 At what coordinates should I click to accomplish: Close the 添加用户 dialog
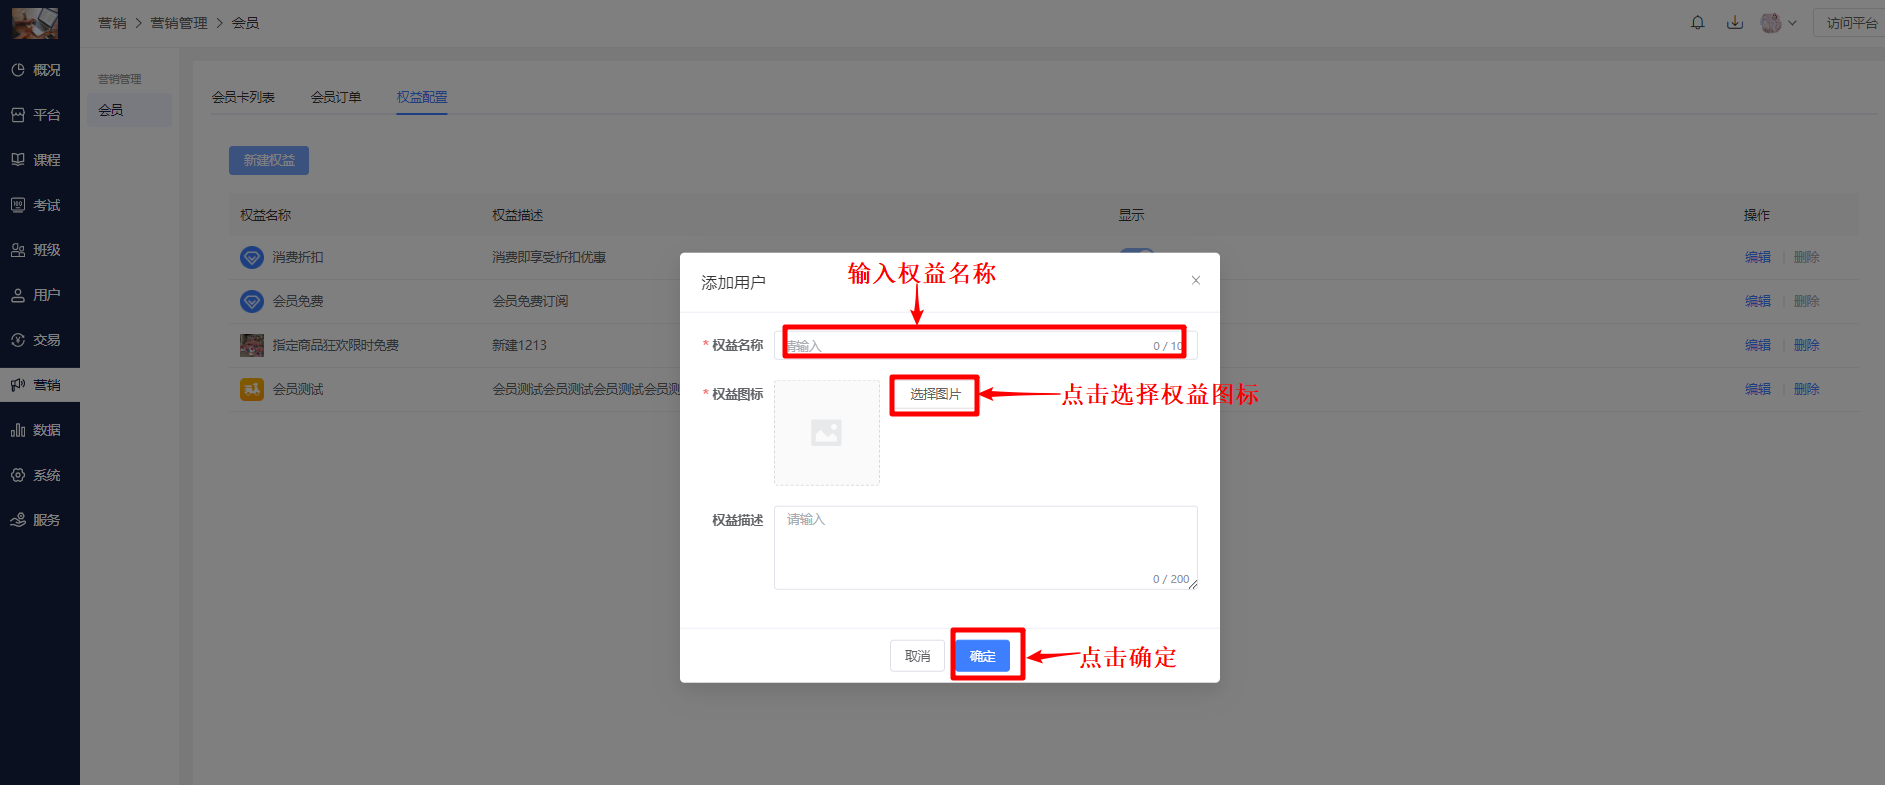point(1195,281)
